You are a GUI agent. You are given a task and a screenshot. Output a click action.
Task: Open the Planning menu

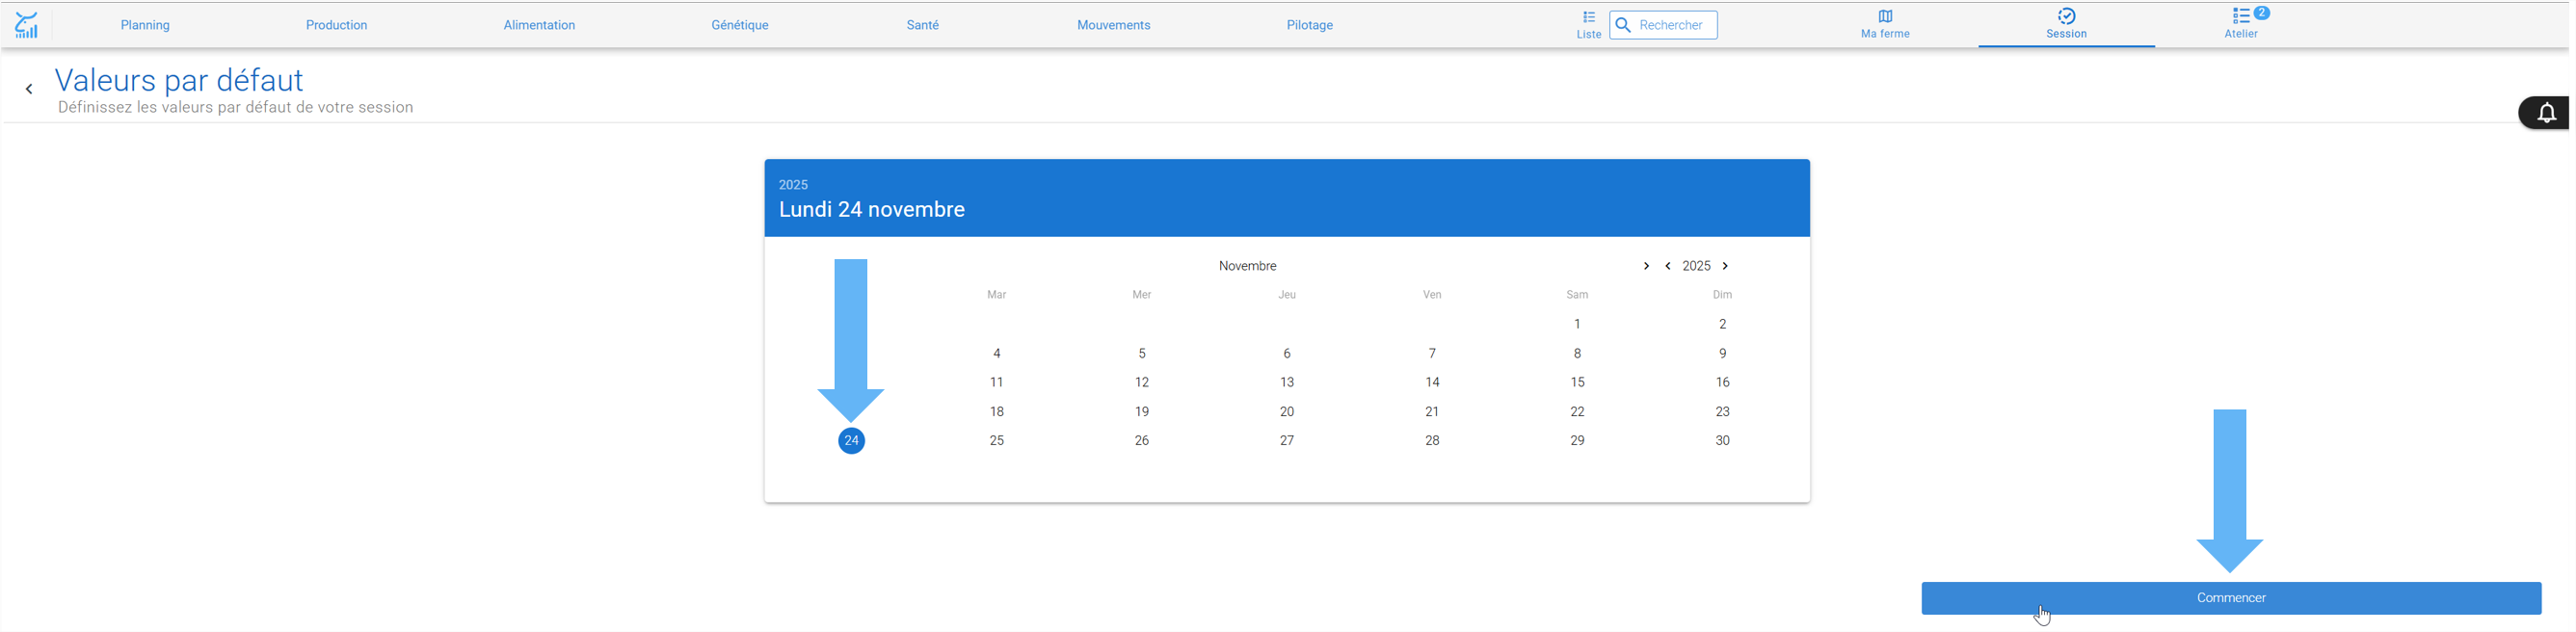click(x=145, y=25)
